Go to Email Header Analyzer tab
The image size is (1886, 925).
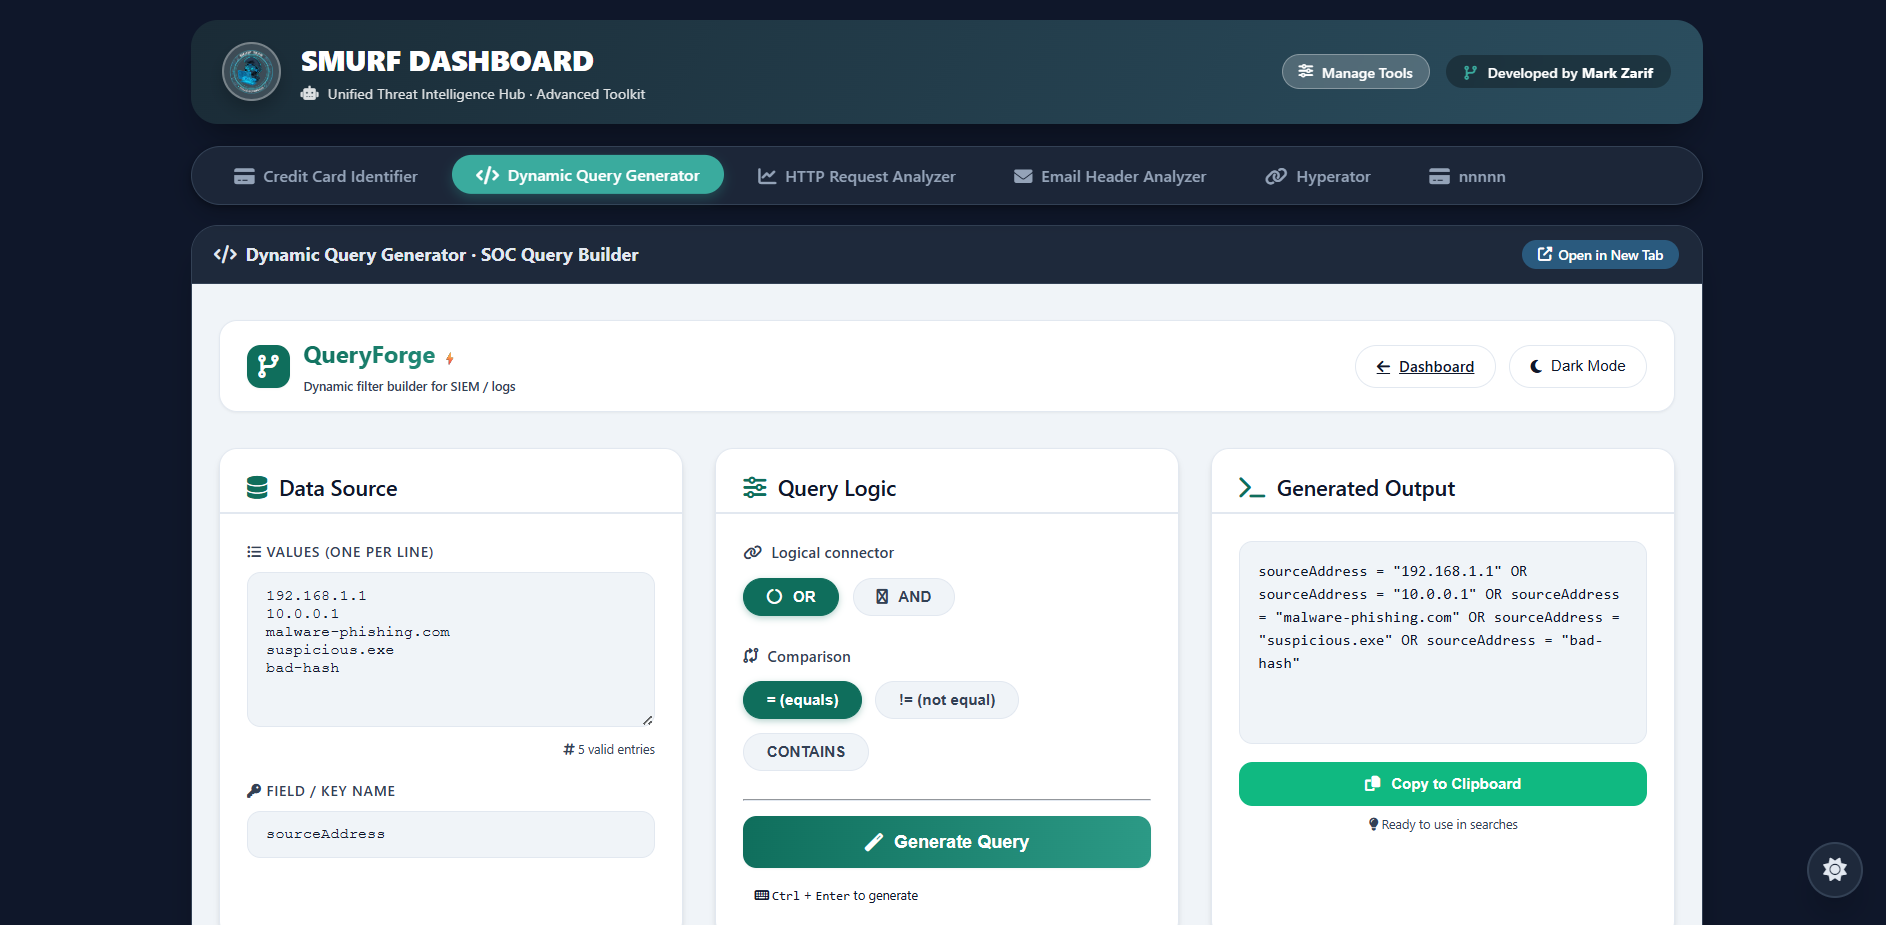click(x=1110, y=176)
